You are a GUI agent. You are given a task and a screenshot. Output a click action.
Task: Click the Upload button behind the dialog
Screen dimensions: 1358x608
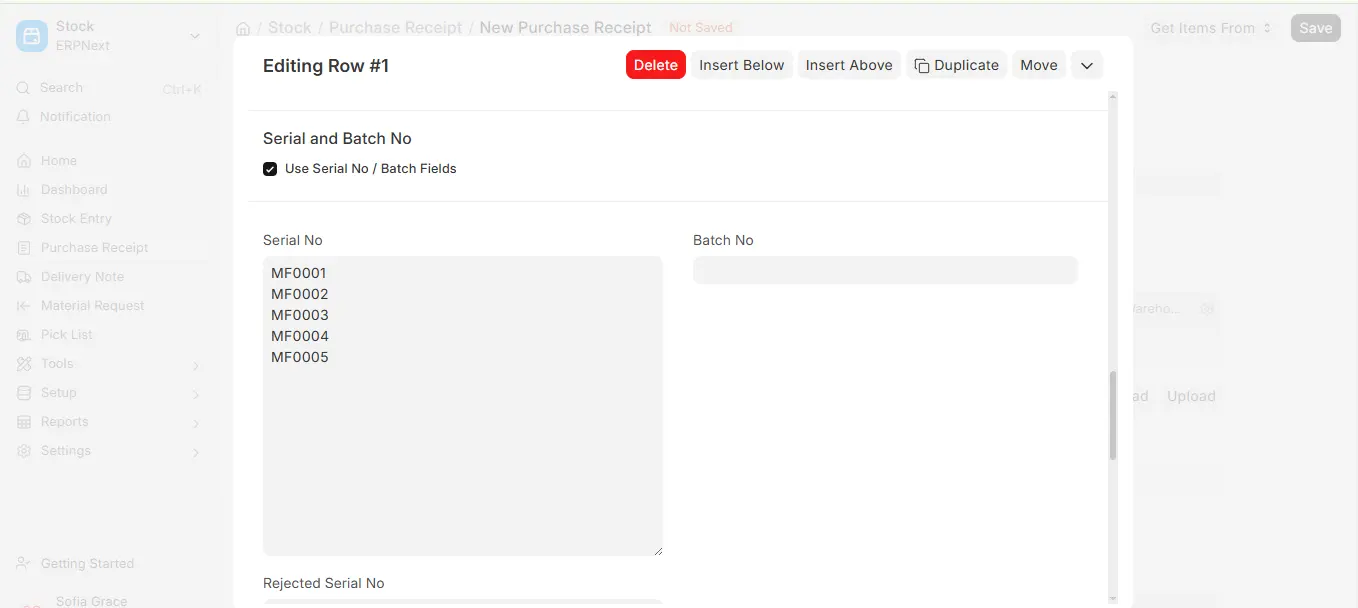(x=1191, y=397)
